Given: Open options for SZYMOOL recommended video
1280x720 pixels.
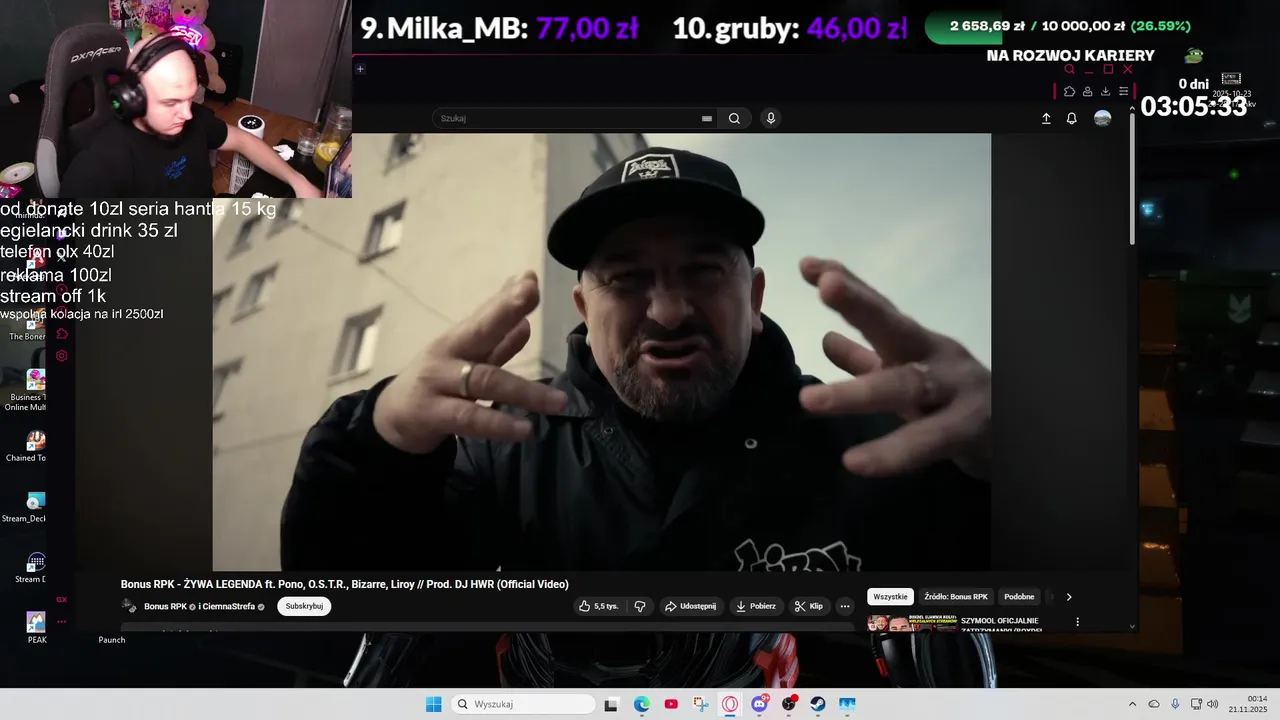Looking at the screenshot, I should point(1077,622).
